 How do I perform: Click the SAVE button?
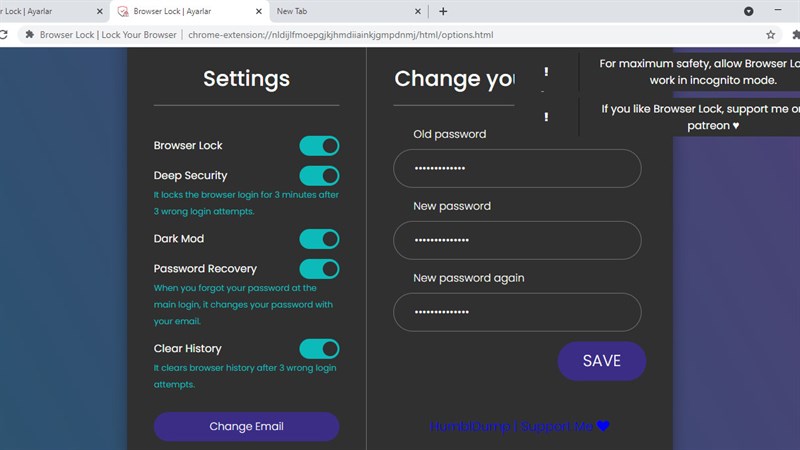602,361
